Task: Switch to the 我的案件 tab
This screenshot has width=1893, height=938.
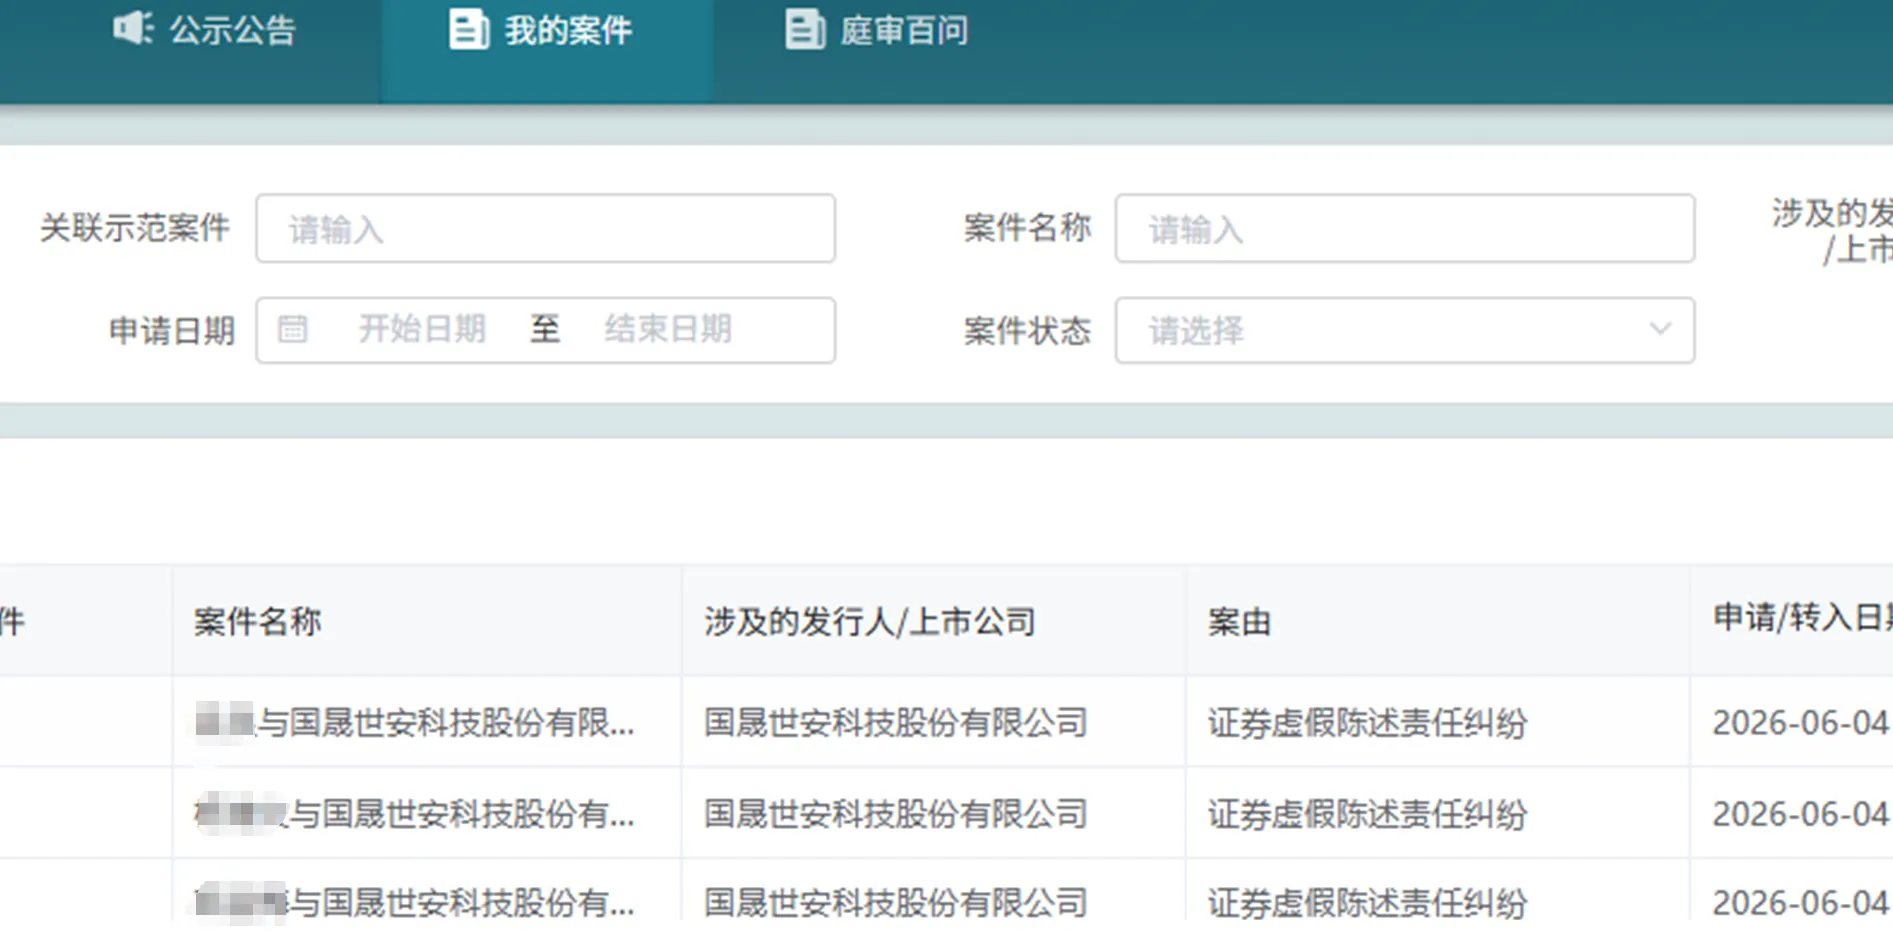Action: click(547, 50)
